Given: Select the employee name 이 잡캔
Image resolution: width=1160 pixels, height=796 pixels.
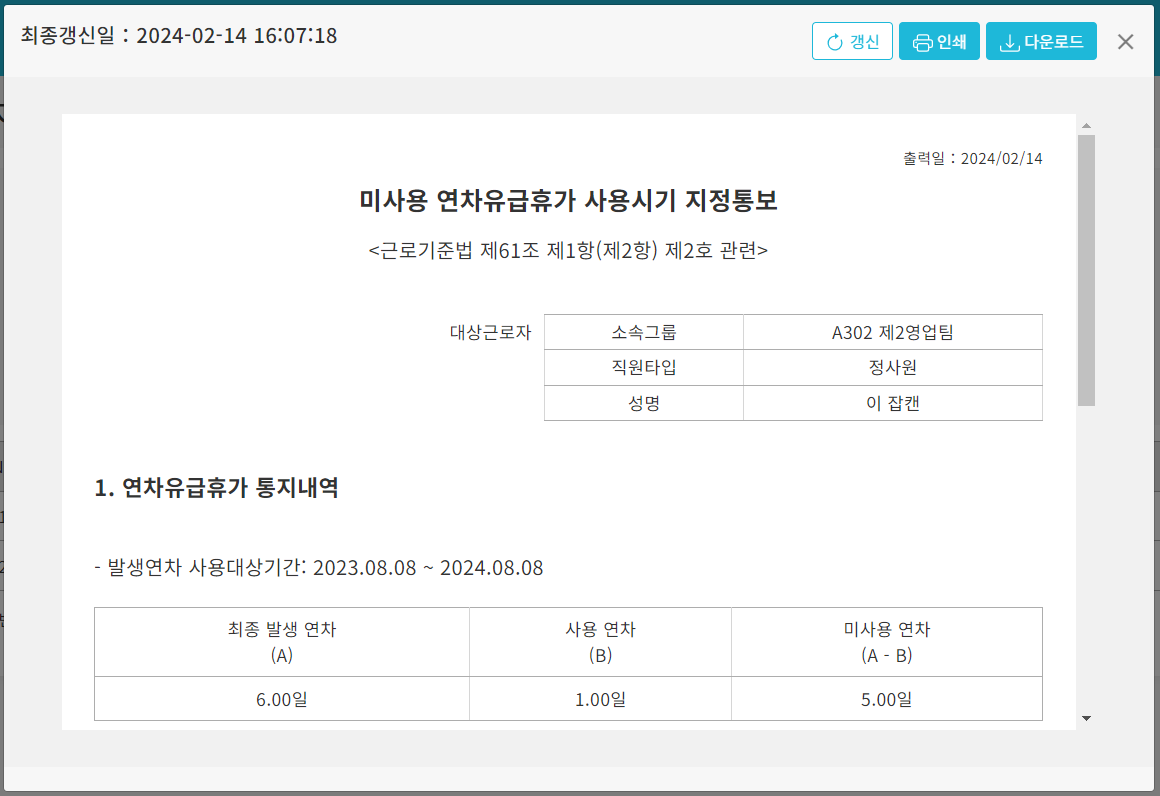Looking at the screenshot, I should tap(892, 403).
